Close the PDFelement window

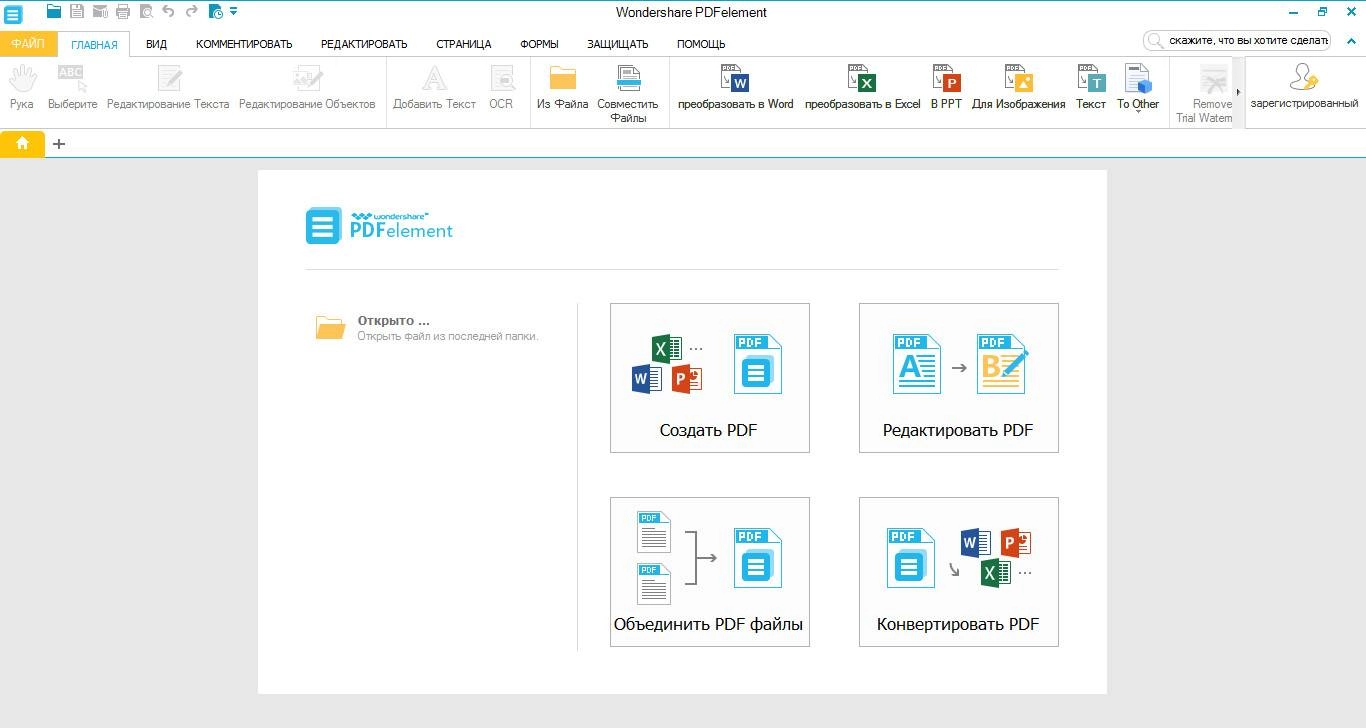pos(1351,12)
